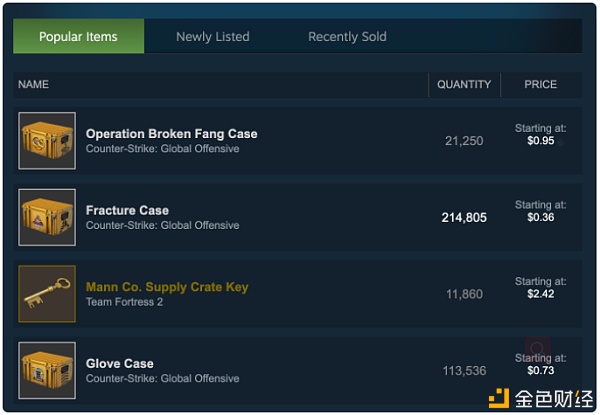Open the Operation Broken Fang Case link

click(x=171, y=134)
